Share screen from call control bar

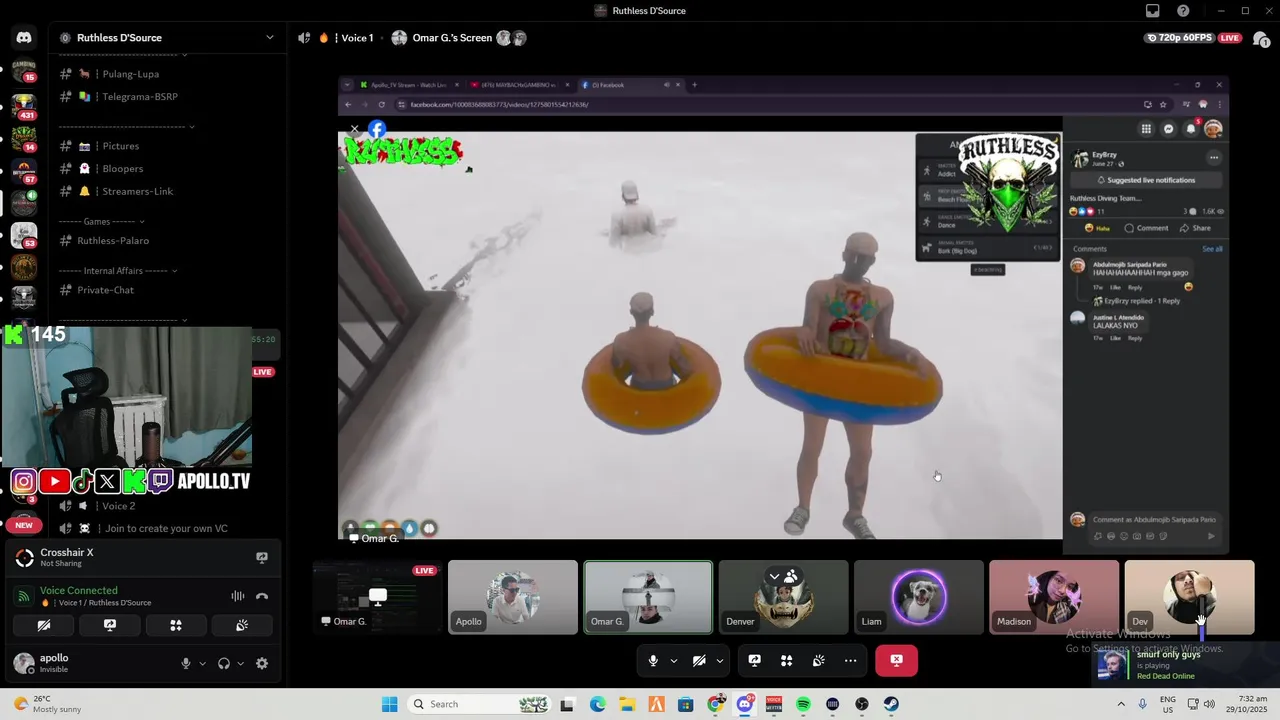click(755, 660)
